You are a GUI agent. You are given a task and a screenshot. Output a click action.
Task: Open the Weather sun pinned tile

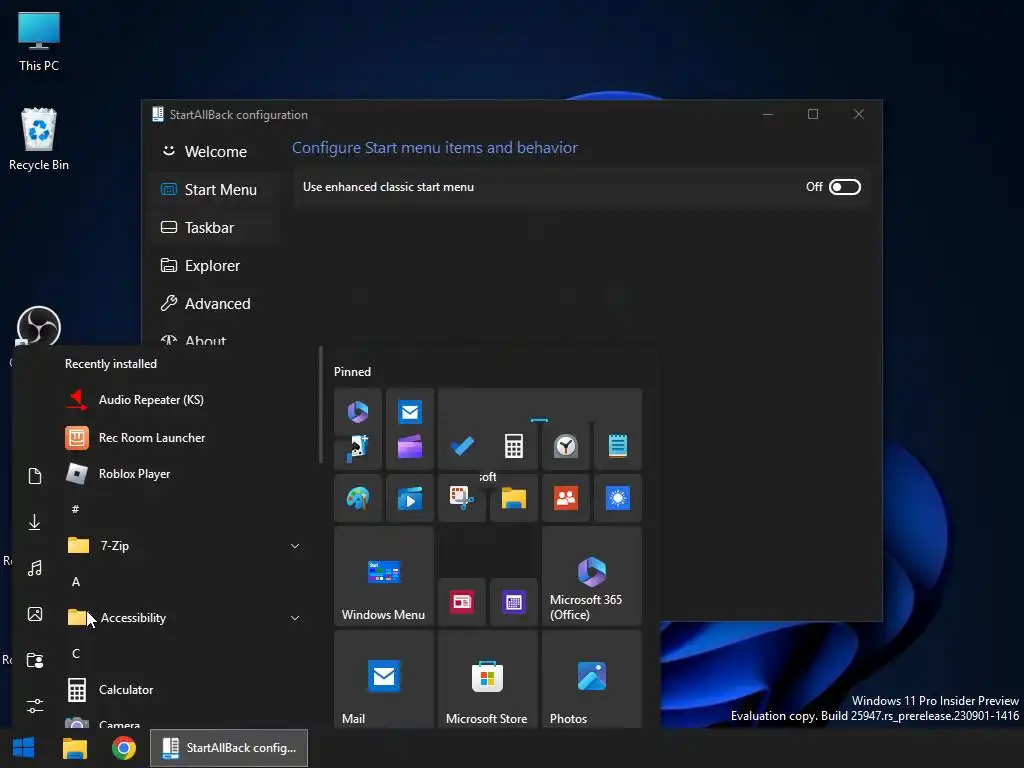[x=618, y=498]
